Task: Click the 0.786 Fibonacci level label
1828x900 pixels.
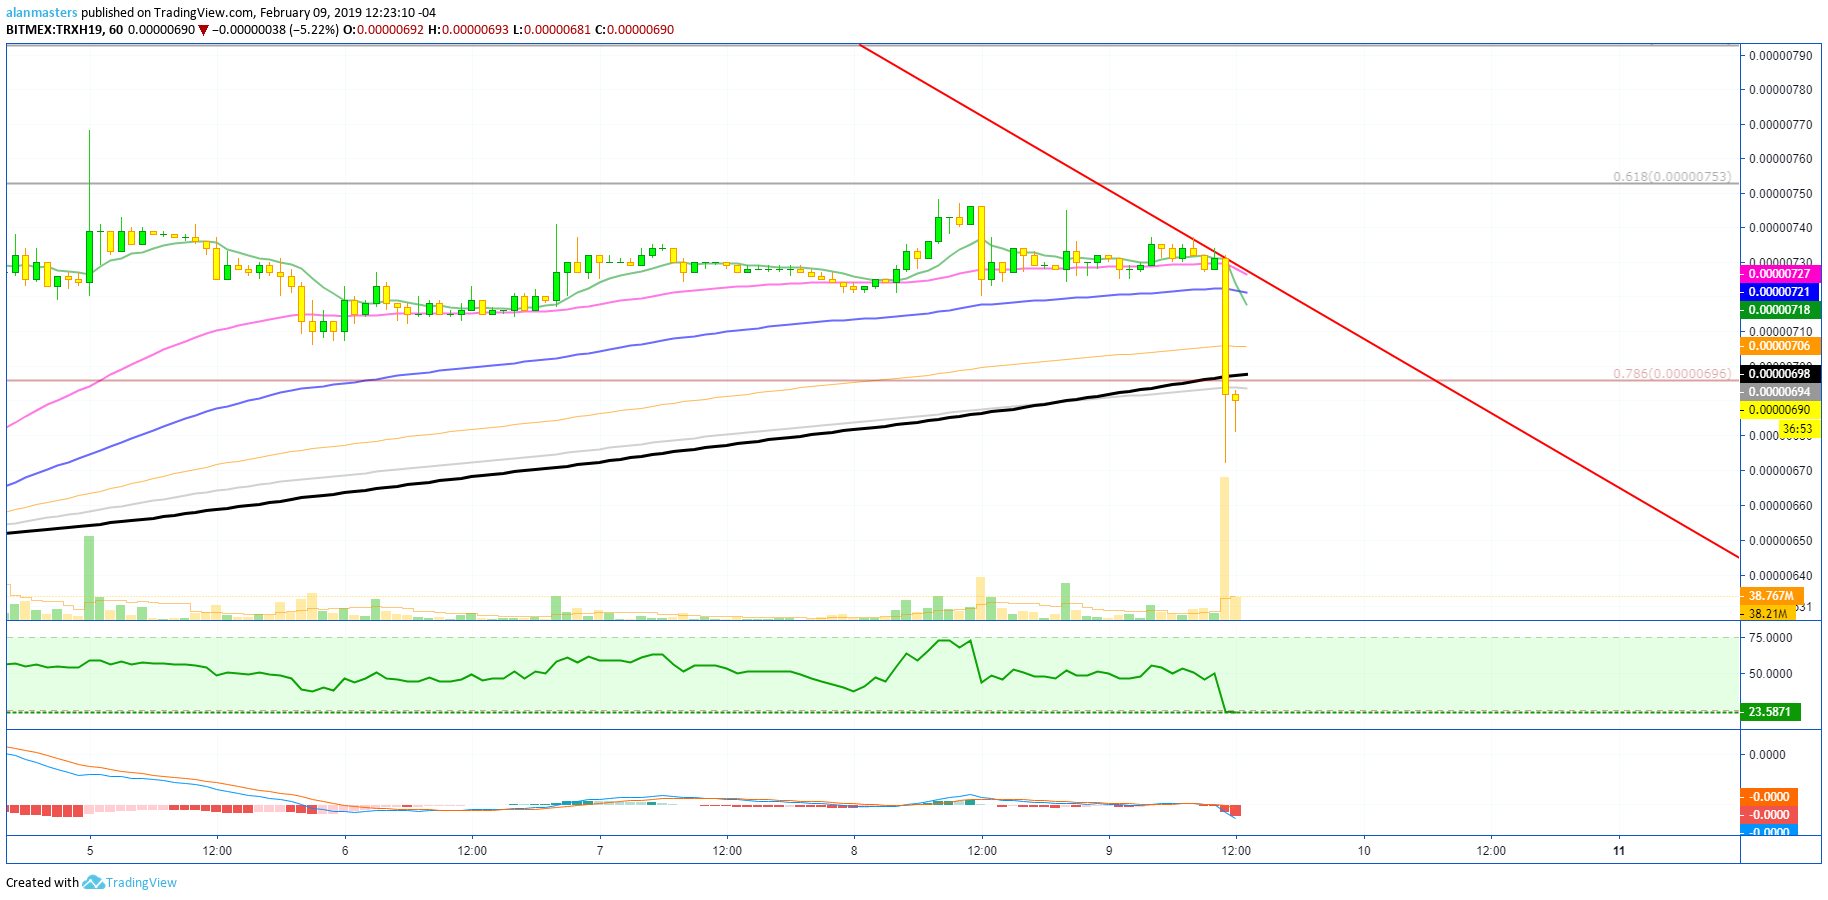Action: [1672, 373]
